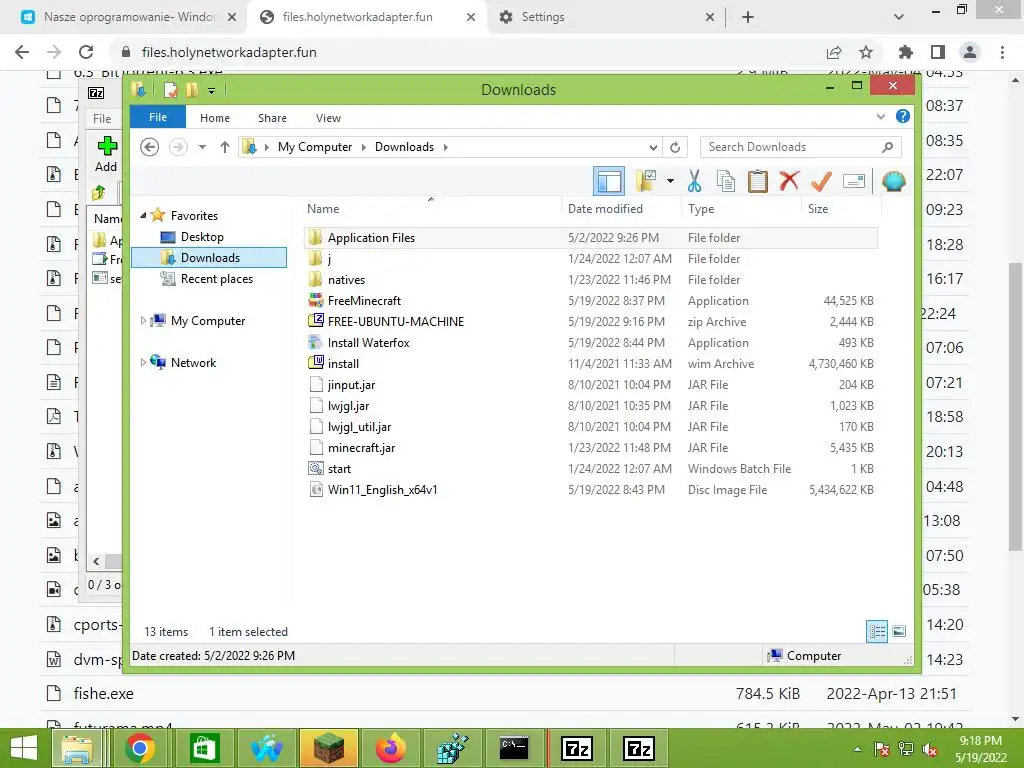The width and height of the screenshot is (1024, 768).
Task: Open the Home ribbon tab
Action: (x=215, y=118)
